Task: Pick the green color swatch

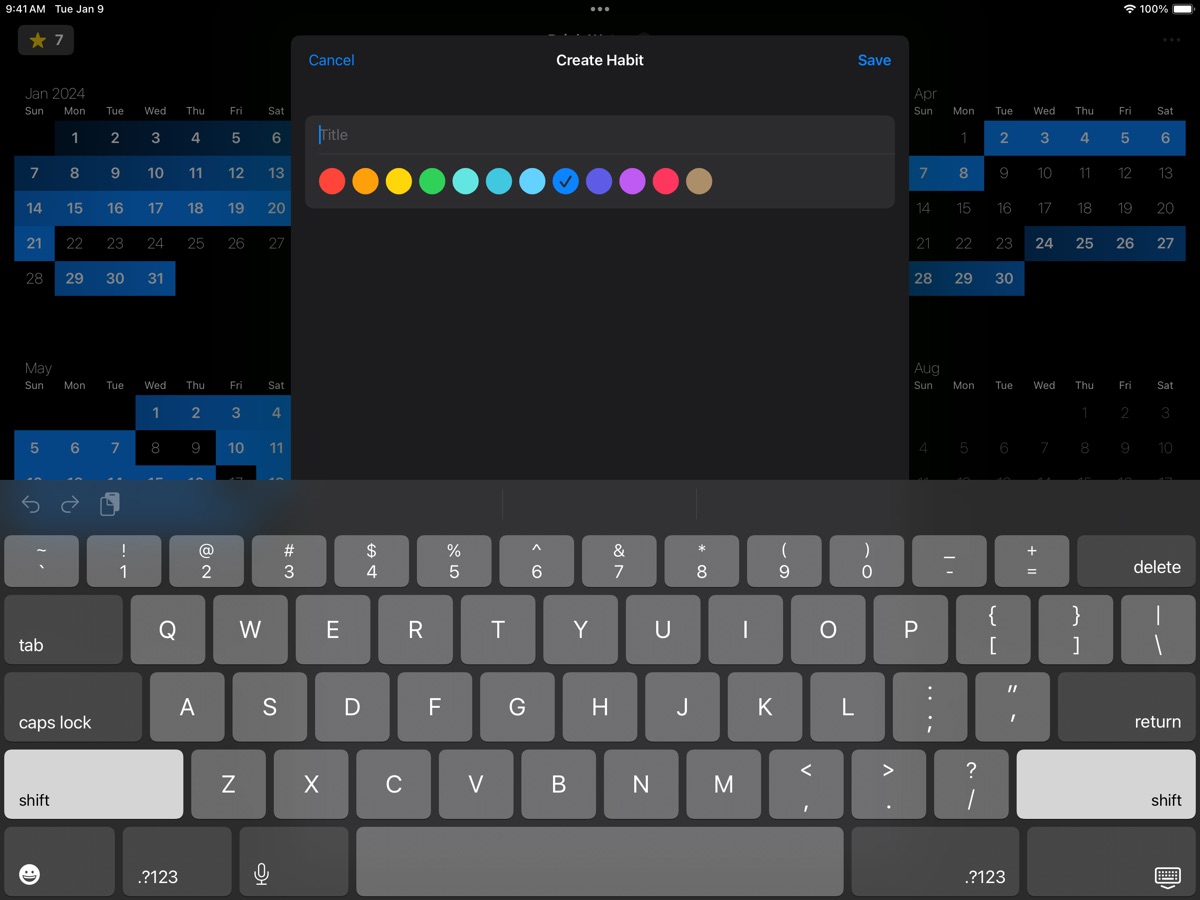Action: tap(432, 181)
